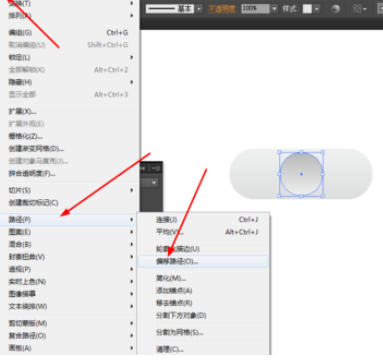The image size is (383, 364).
Task: Click the panel collapse arrows icon
Action: [x=143, y=168]
